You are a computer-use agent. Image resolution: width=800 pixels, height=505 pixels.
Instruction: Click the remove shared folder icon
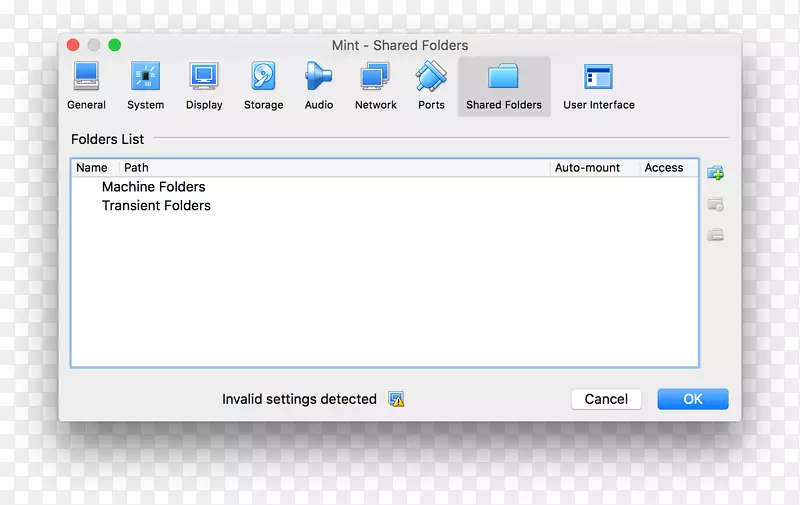pyautogui.click(x=715, y=236)
